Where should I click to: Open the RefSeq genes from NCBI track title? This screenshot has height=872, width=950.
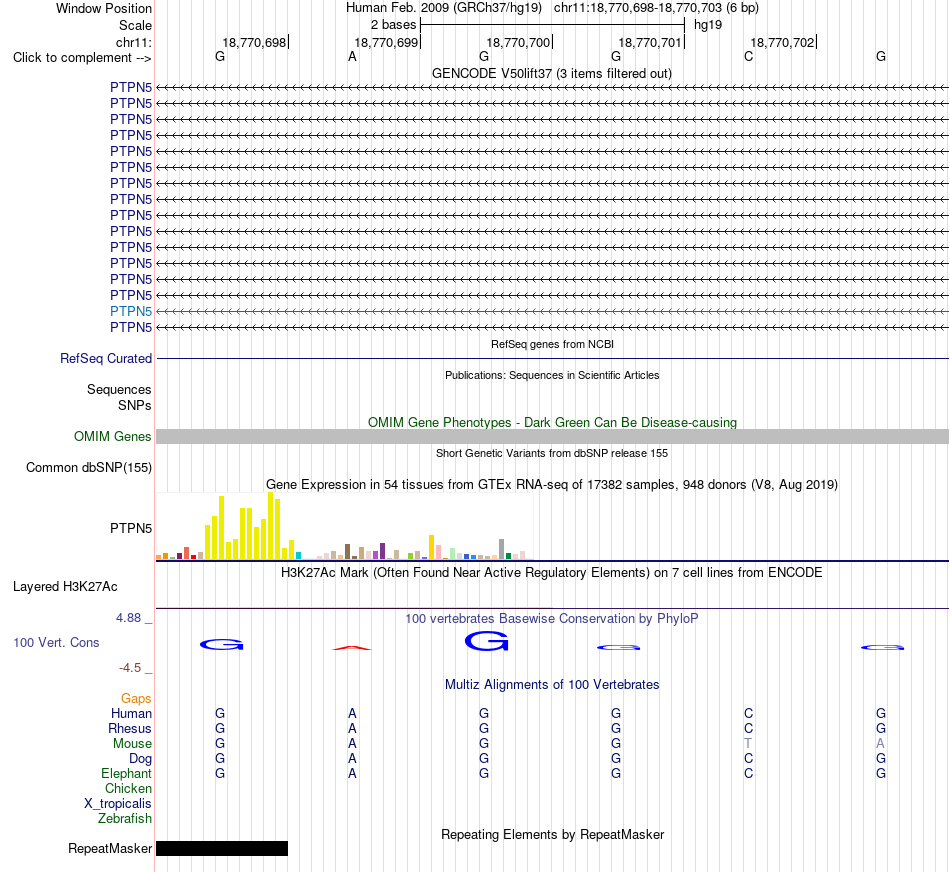click(x=552, y=344)
